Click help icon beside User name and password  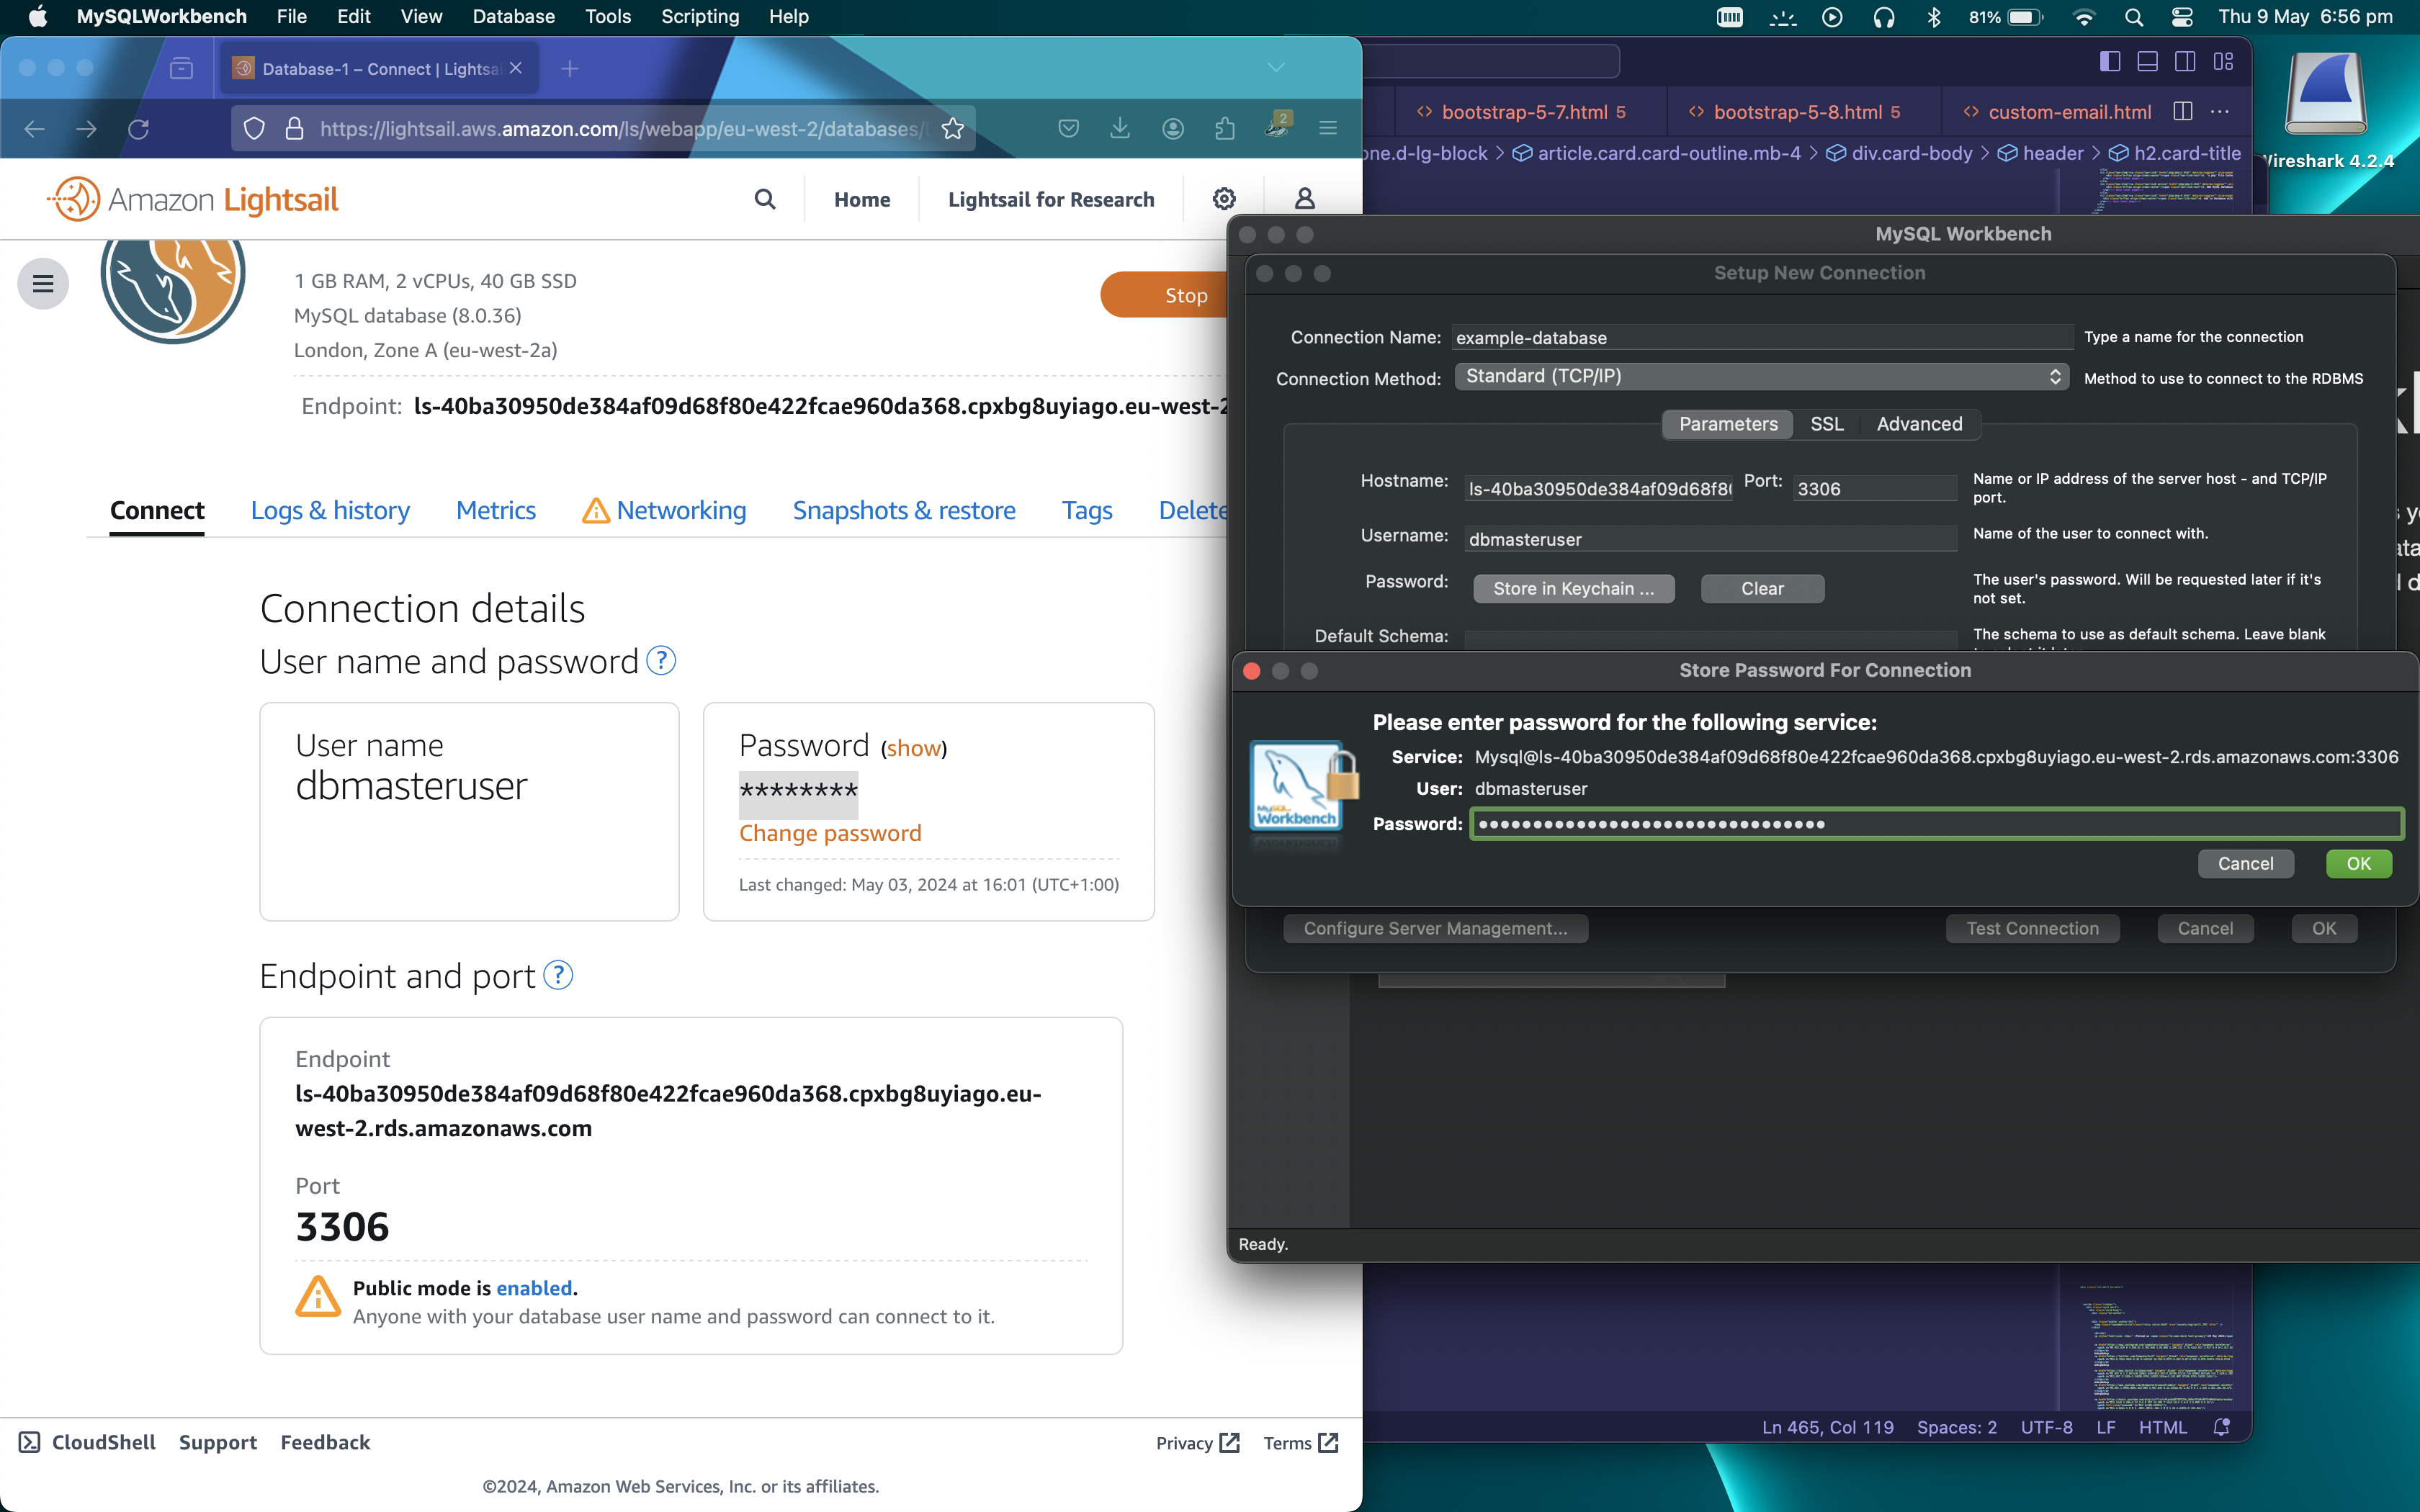(x=661, y=661)
